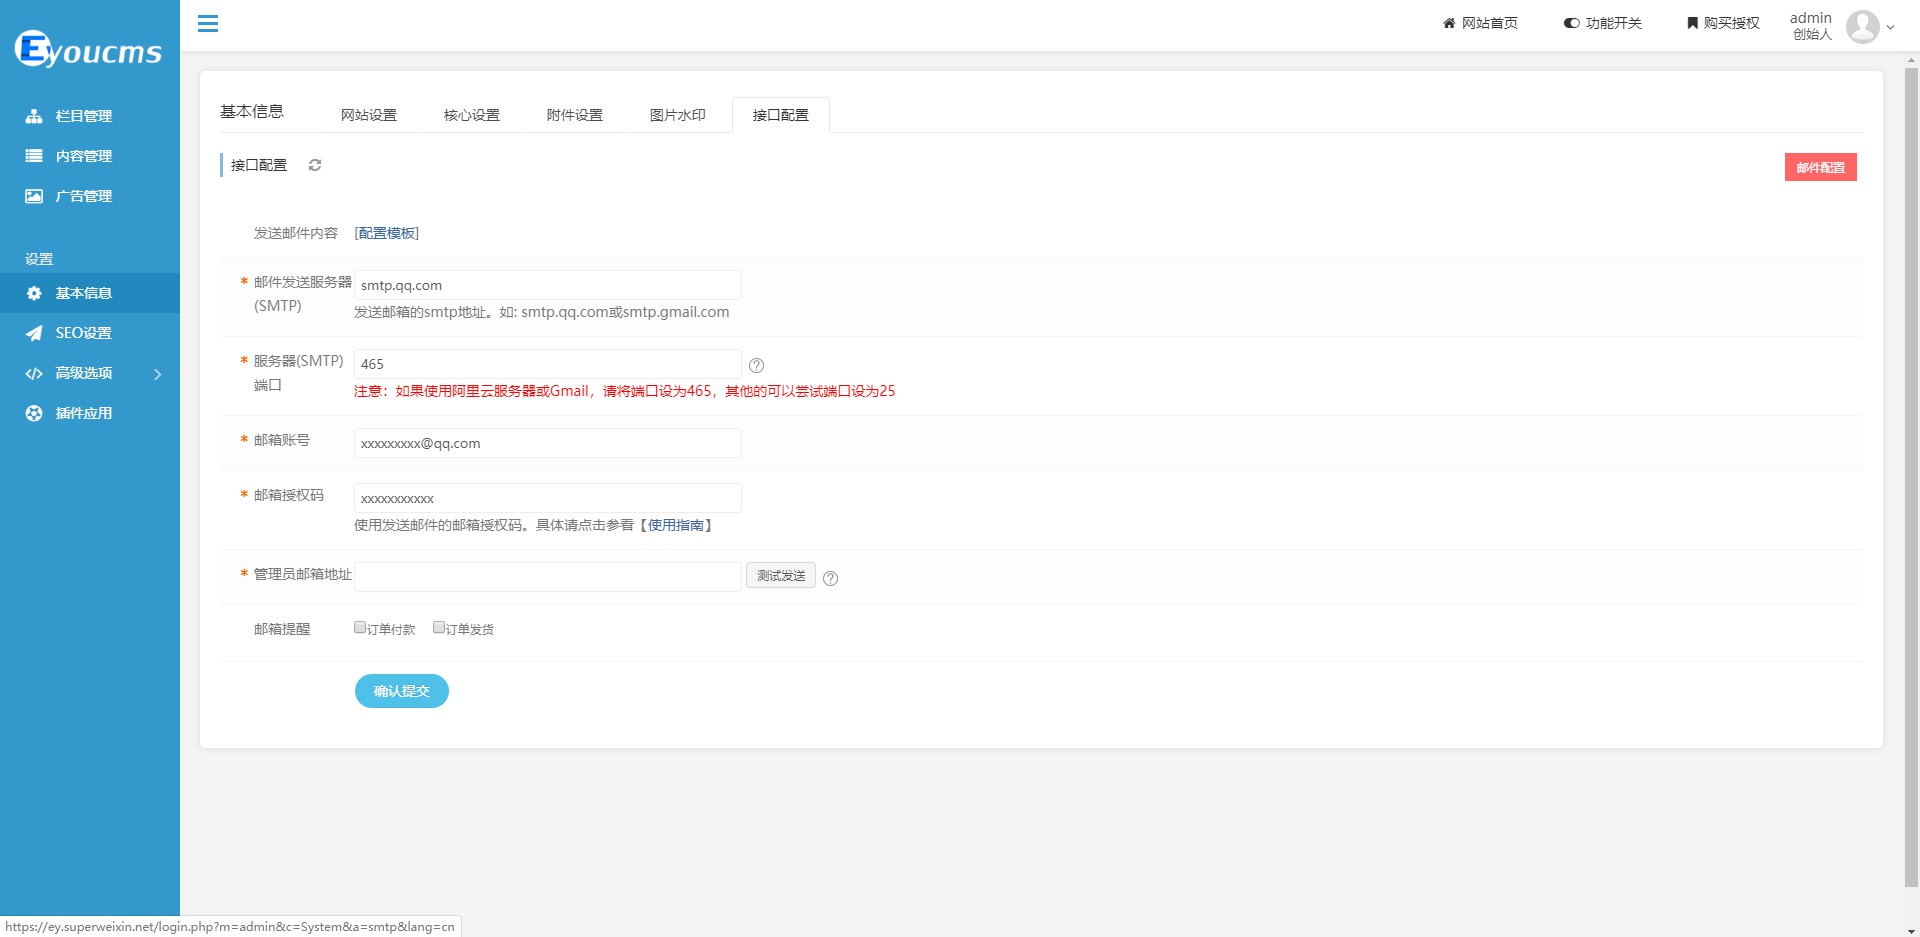Open the [配置模板] link
Viewport: 1920px width, 937px height.
(387, 233)
